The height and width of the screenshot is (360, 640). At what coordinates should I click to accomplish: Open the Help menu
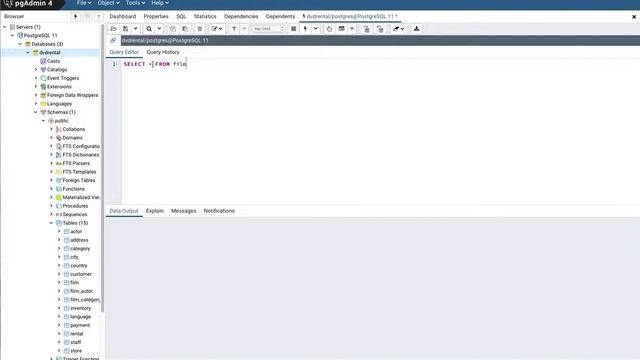tap(160, 3)
